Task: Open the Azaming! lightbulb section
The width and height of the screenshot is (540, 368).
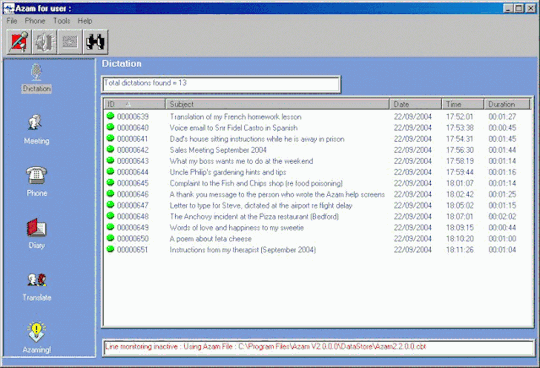Action: point(37,338)
